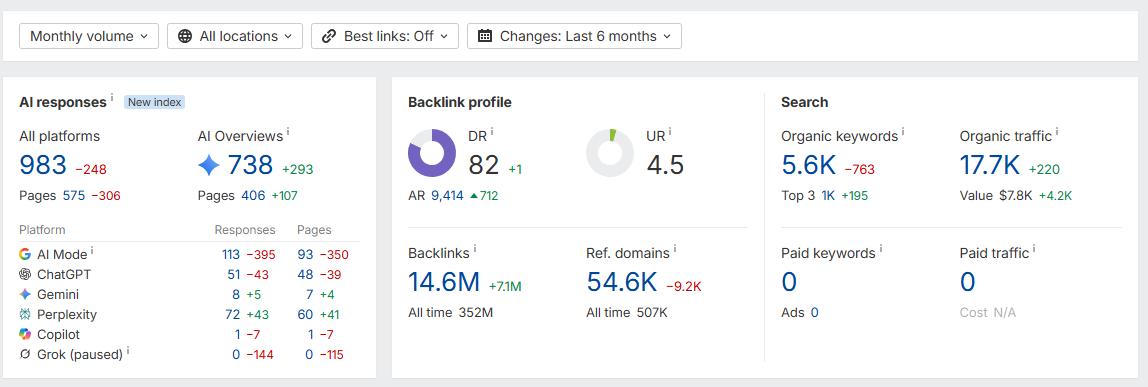
Task: Click the UR donut chart
Action: pyautogui.click(x=610, y=153)
